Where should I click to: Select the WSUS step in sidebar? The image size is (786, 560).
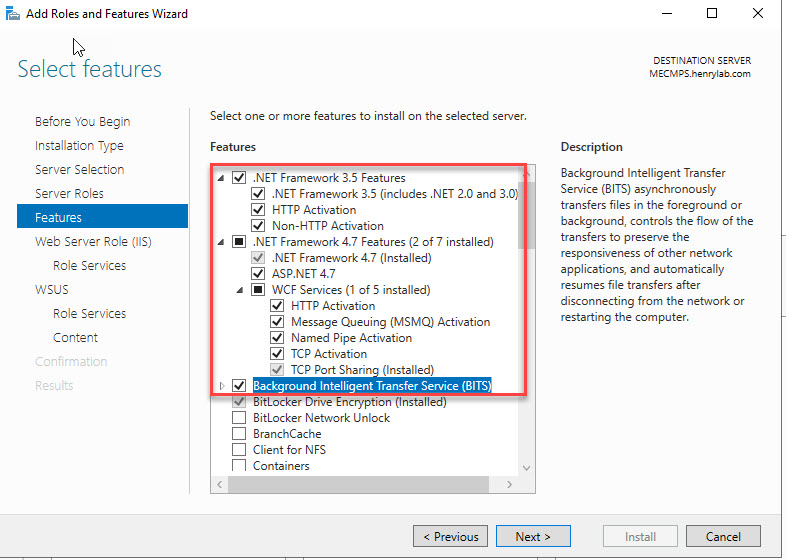(x=52, y=289)
